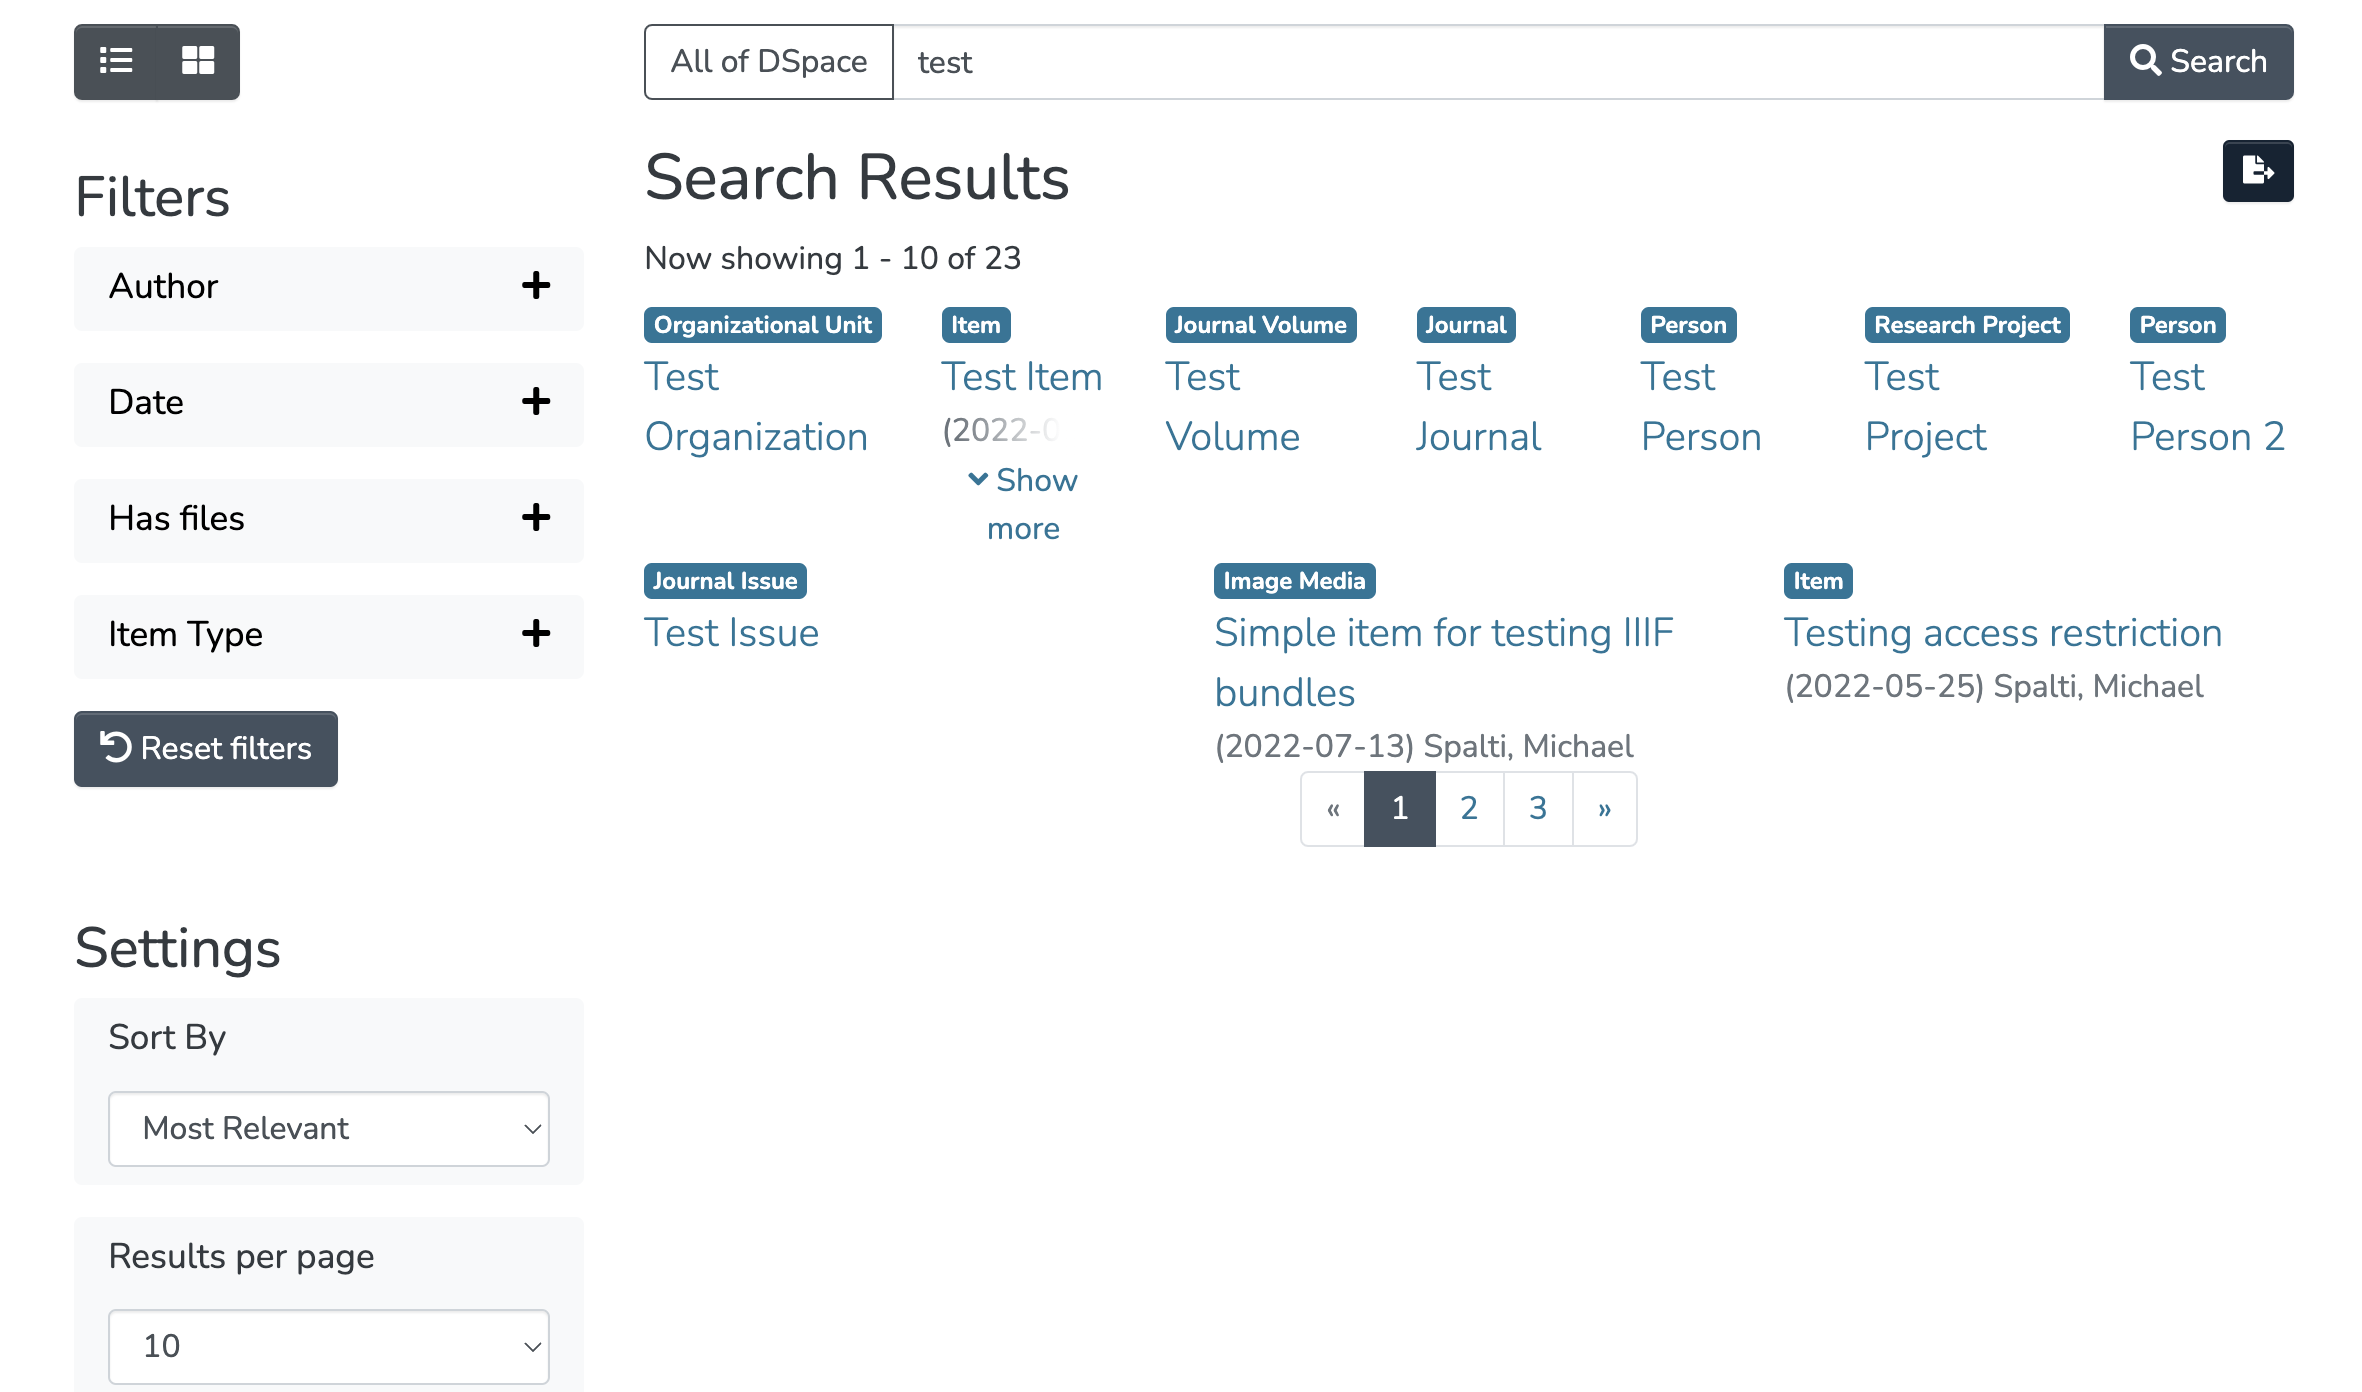
Task: Click the export search results icon
Action: pyautogui.click(x=2257, y=171)
